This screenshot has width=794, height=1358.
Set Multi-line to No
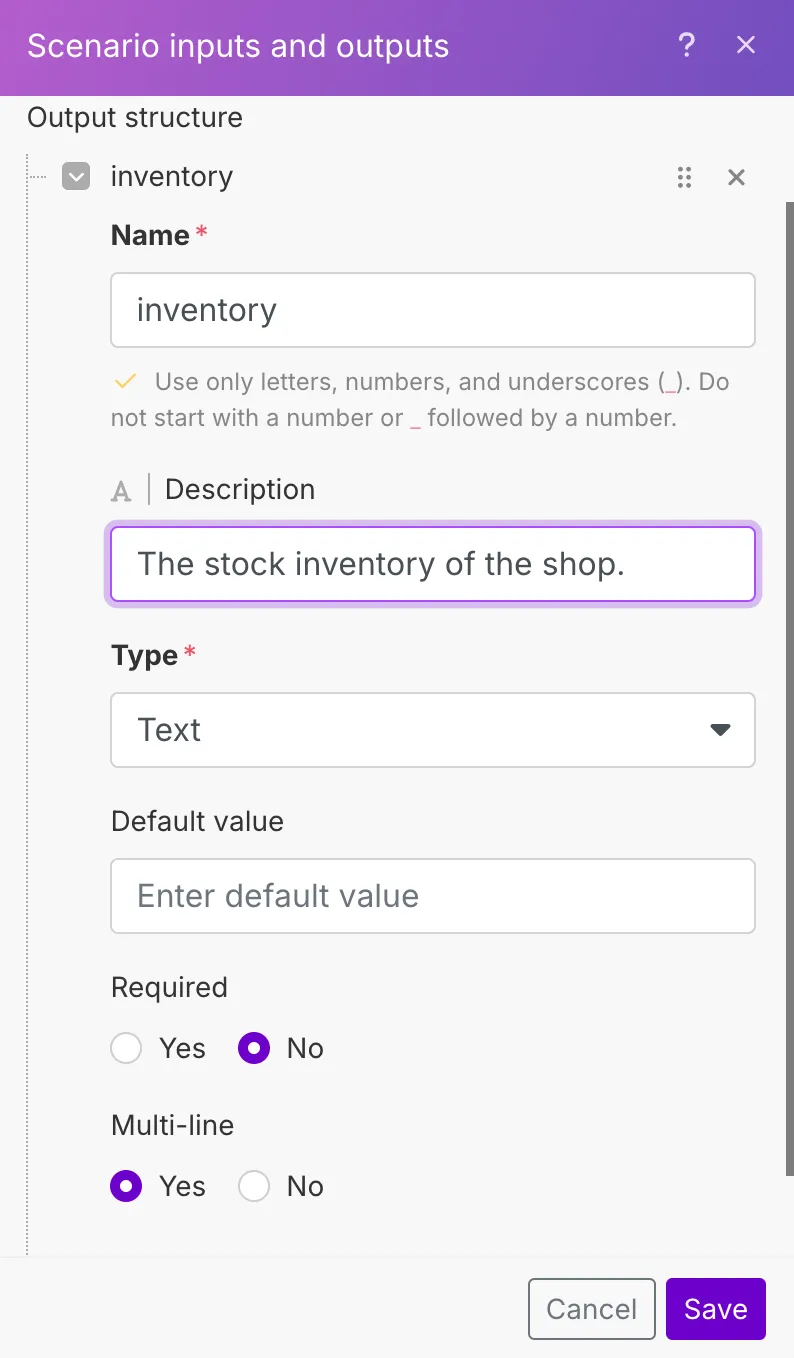tap(254, 1187)
